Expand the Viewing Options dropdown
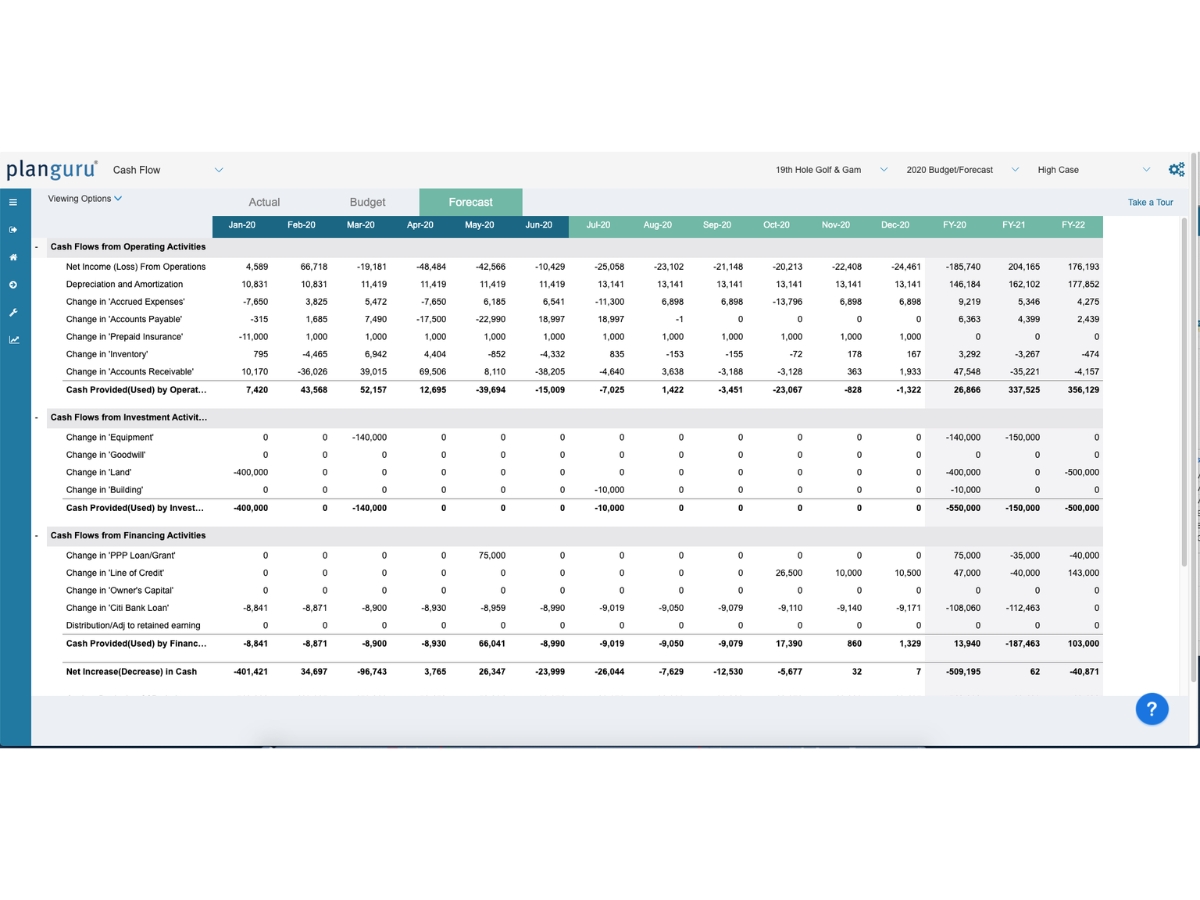Viewport: 1200px width, 900px height. pos(85,198)
